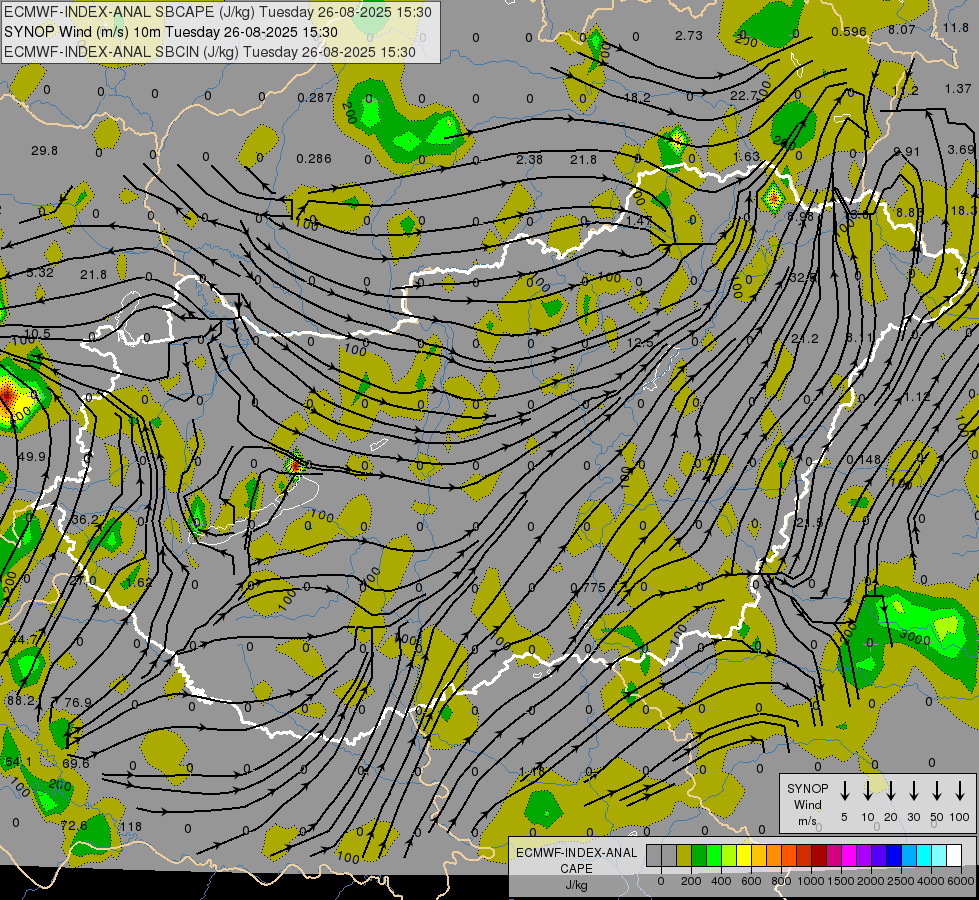Select the SYNOP Wind 10m title line
979x900 pixels.
point(170,32)
